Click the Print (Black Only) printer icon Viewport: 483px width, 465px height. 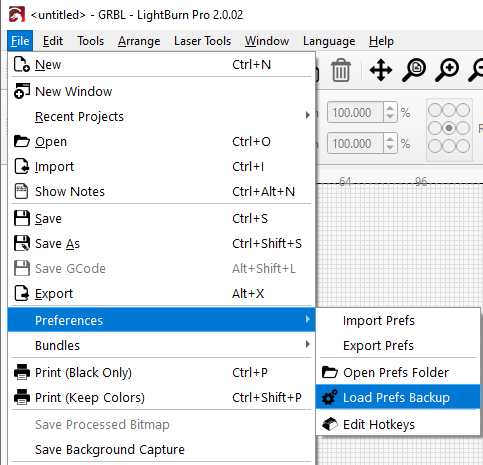click(22, 372)
